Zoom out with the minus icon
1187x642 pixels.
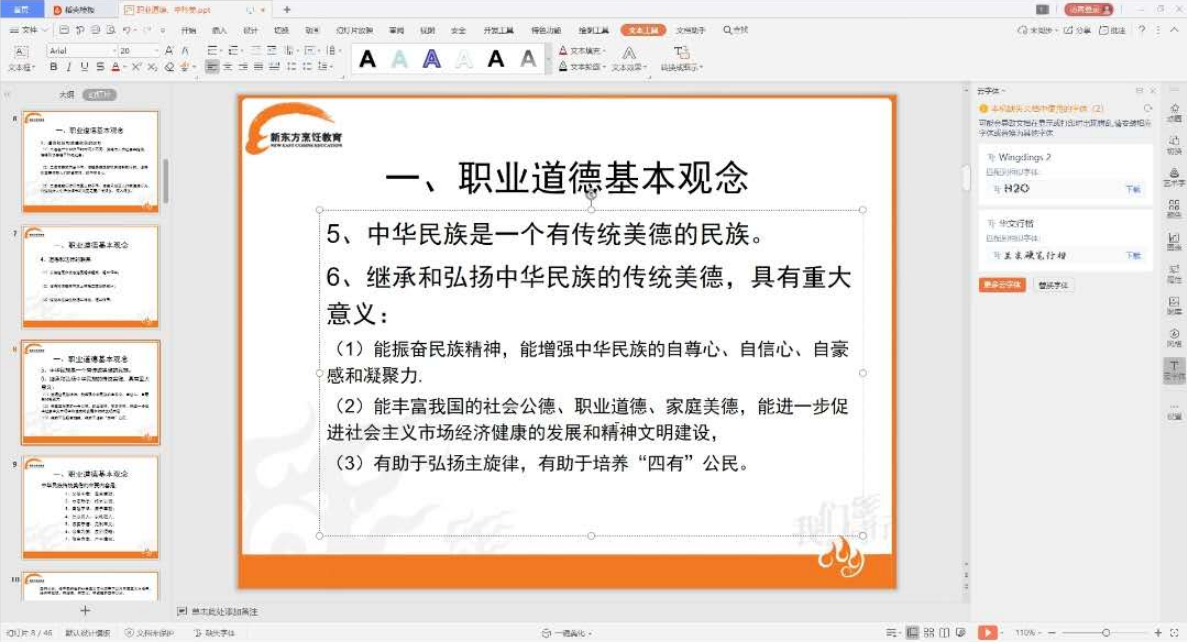coord(1051,632)
